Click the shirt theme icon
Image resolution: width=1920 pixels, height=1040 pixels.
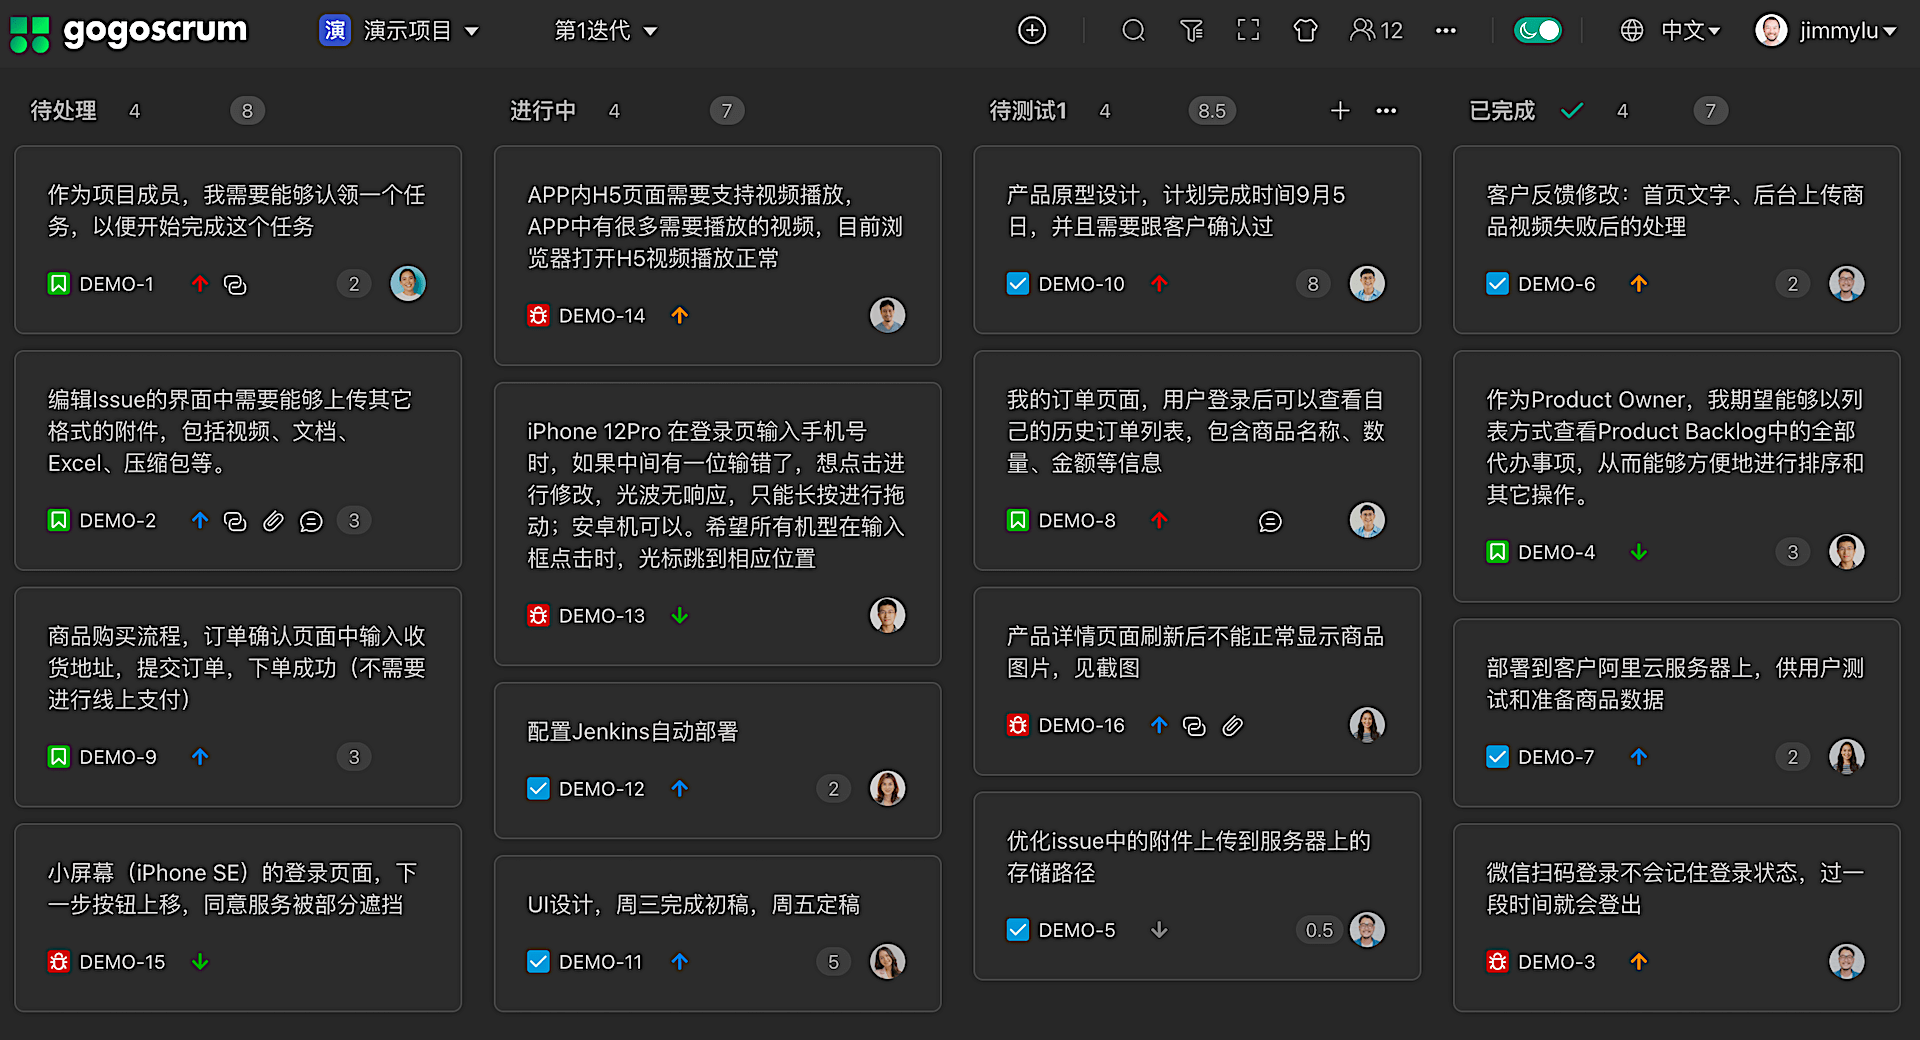tap(1305, 31)
